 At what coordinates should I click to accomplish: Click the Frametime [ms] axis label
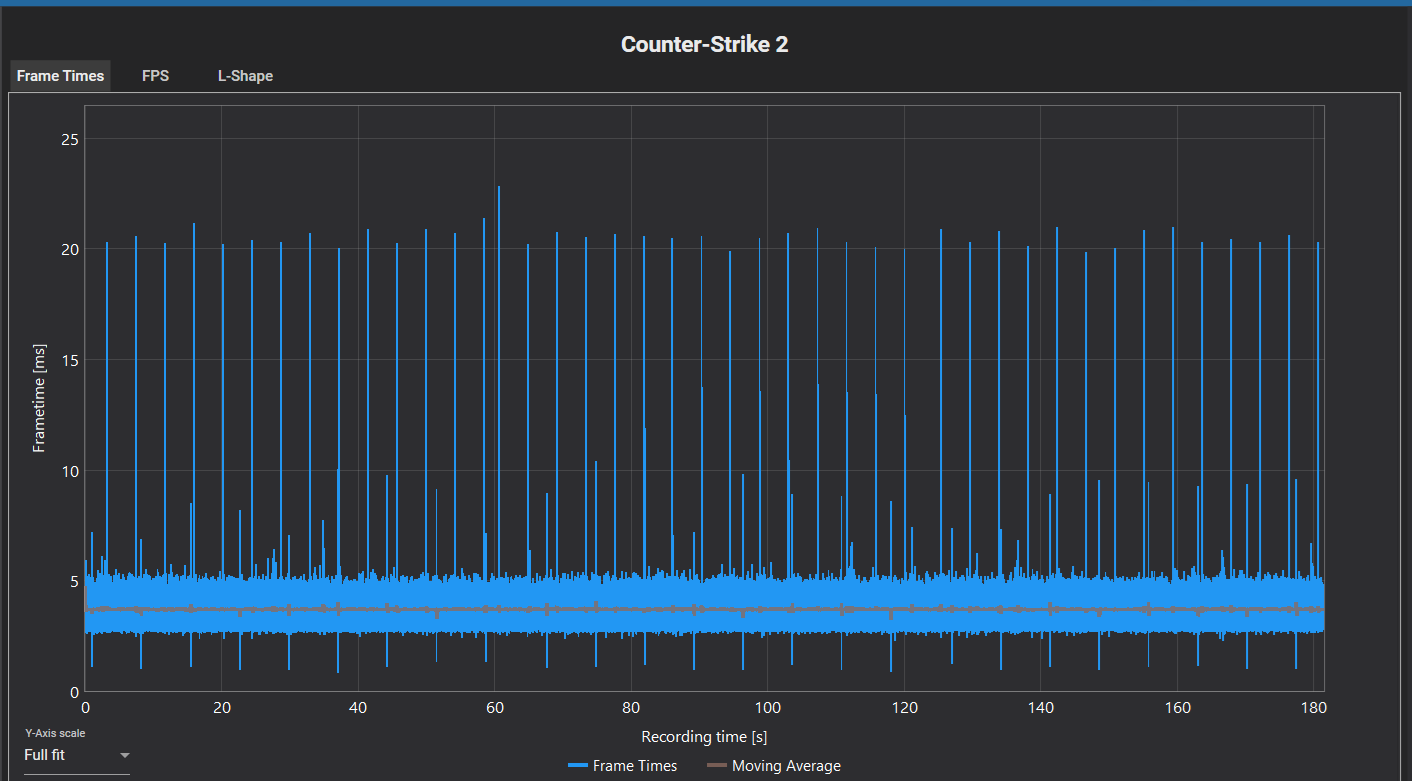pos(38,399)
